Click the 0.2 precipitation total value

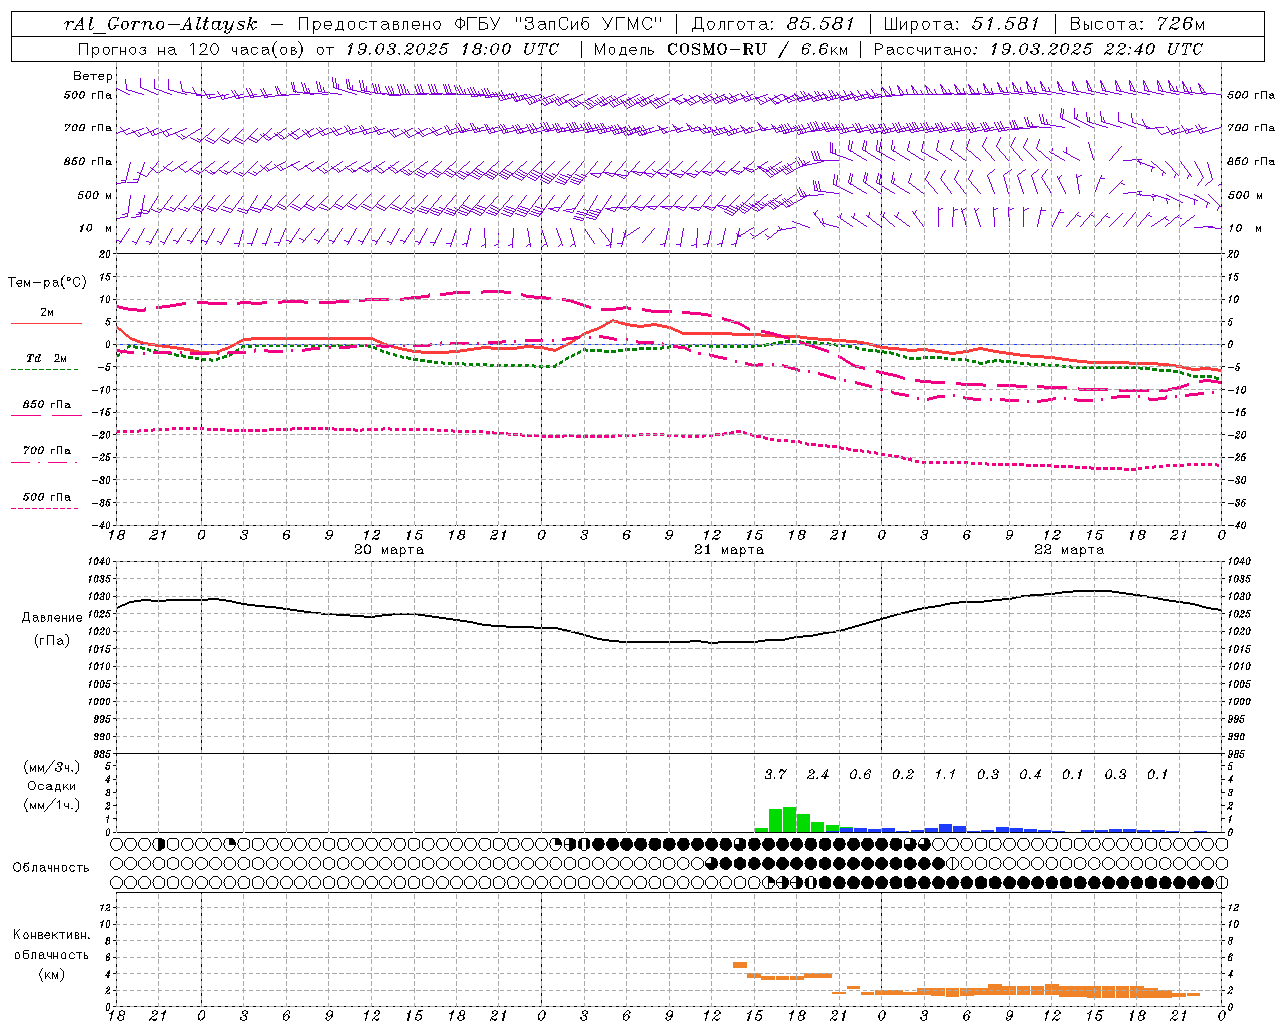[903, 774]
